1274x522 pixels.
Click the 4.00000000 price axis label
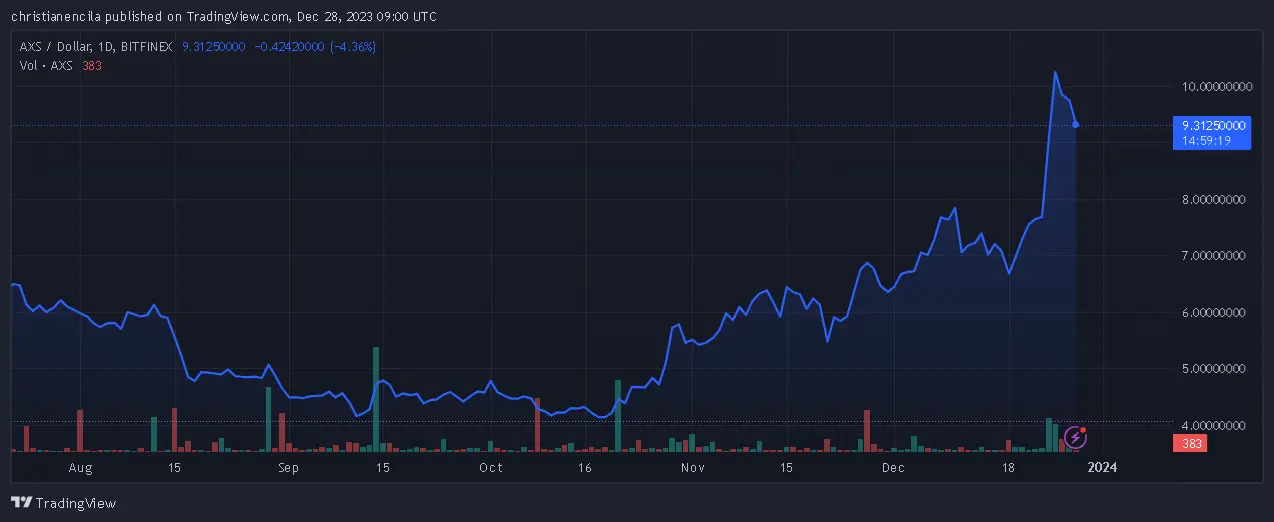coord(1216,425)
